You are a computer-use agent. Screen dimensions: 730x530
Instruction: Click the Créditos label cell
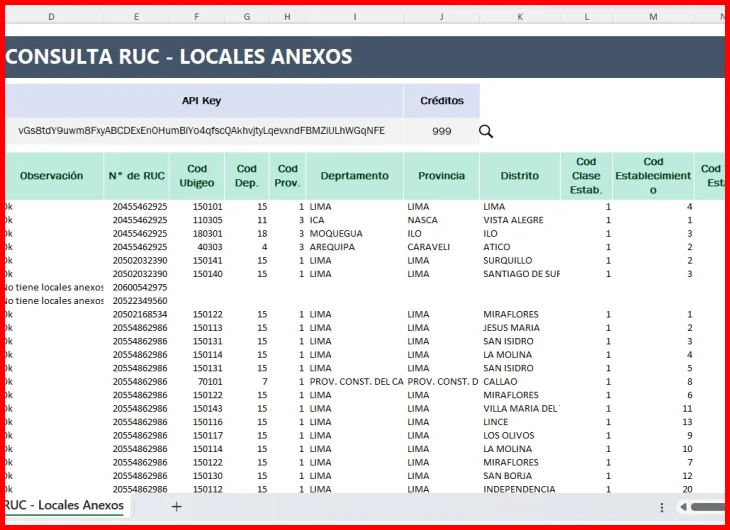pos(441,101)
